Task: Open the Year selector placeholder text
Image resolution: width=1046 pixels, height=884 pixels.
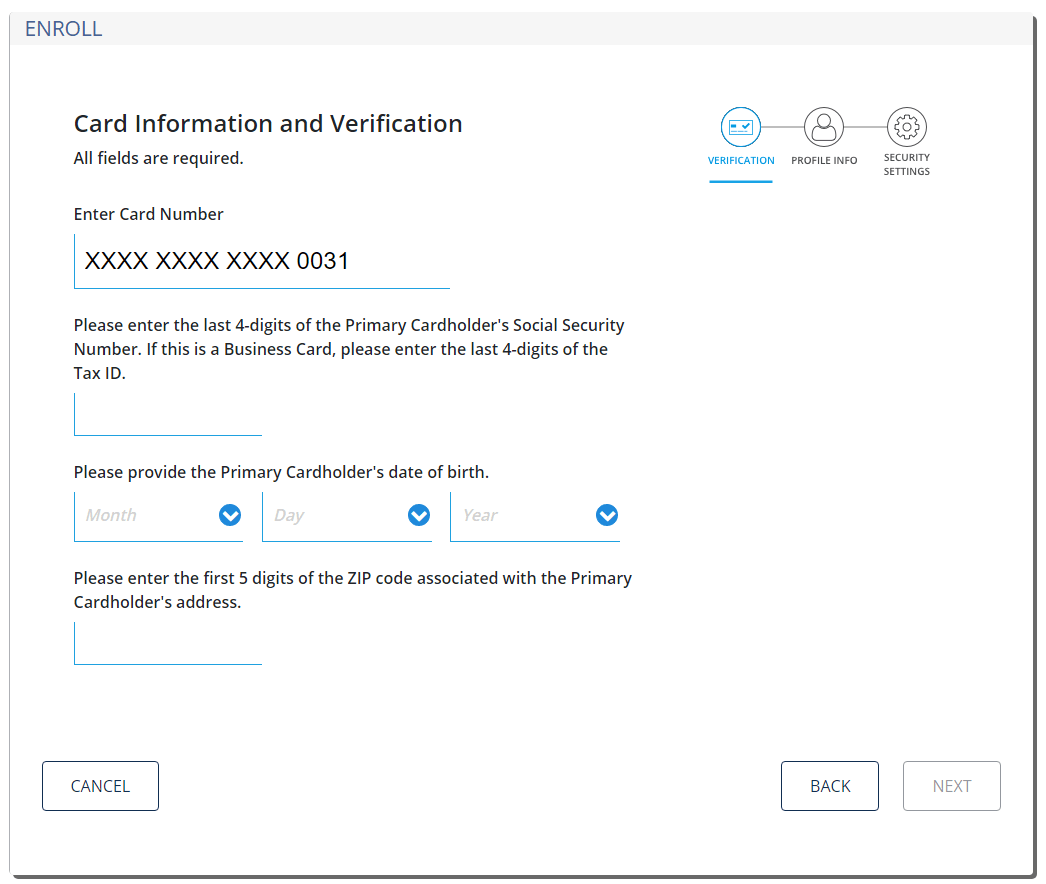Action: click(480, 515)
